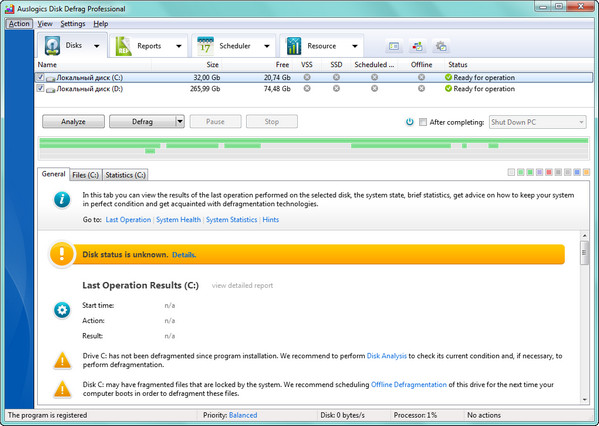Click the Defrag button
Viewport: 599px width, 426px height.
point(142,122)
